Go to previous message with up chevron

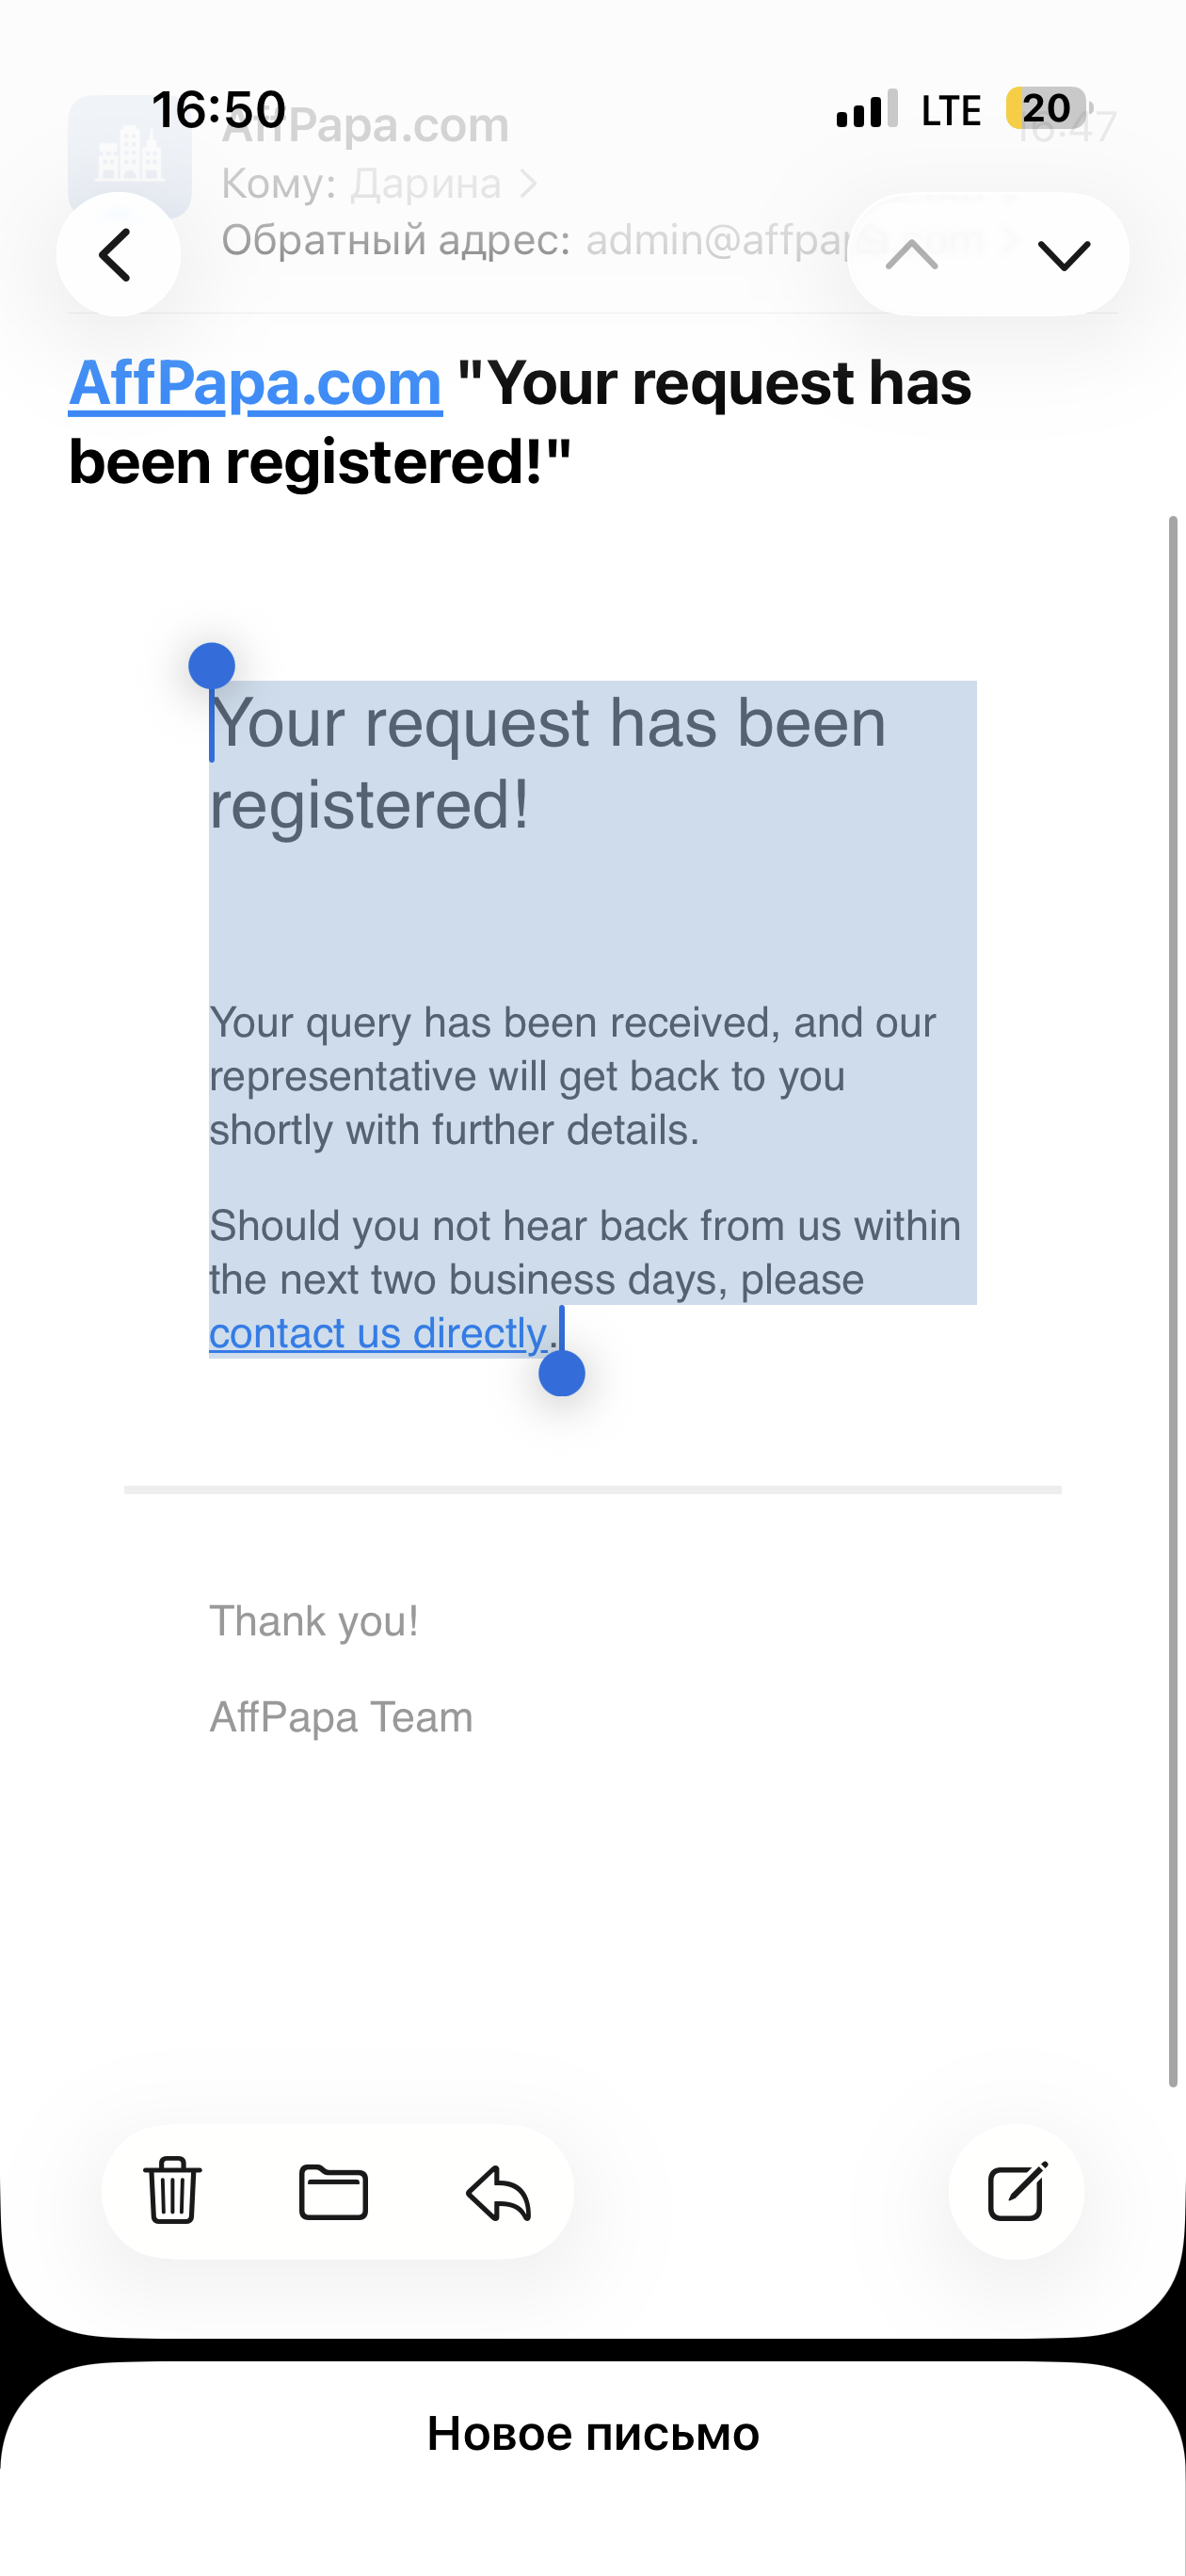pyautogui.click(x=912, y=255)
